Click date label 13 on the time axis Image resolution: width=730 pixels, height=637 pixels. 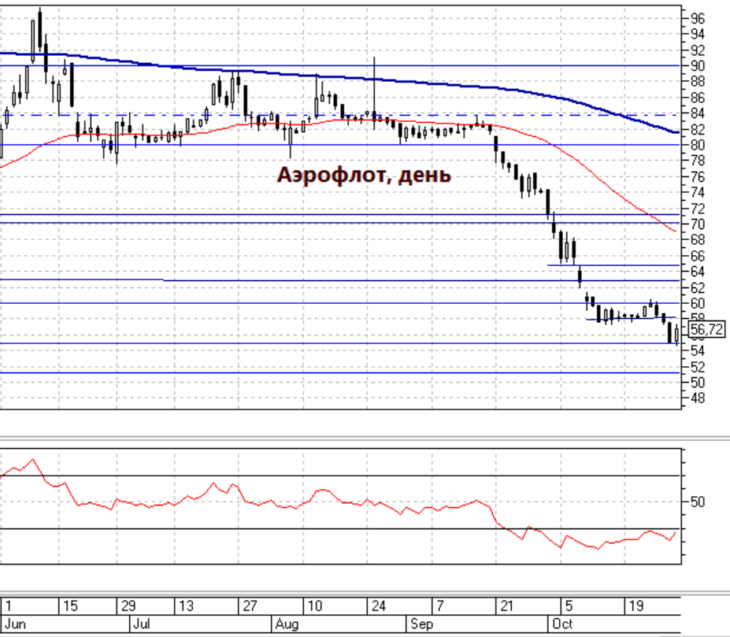[x=186, y=606]
